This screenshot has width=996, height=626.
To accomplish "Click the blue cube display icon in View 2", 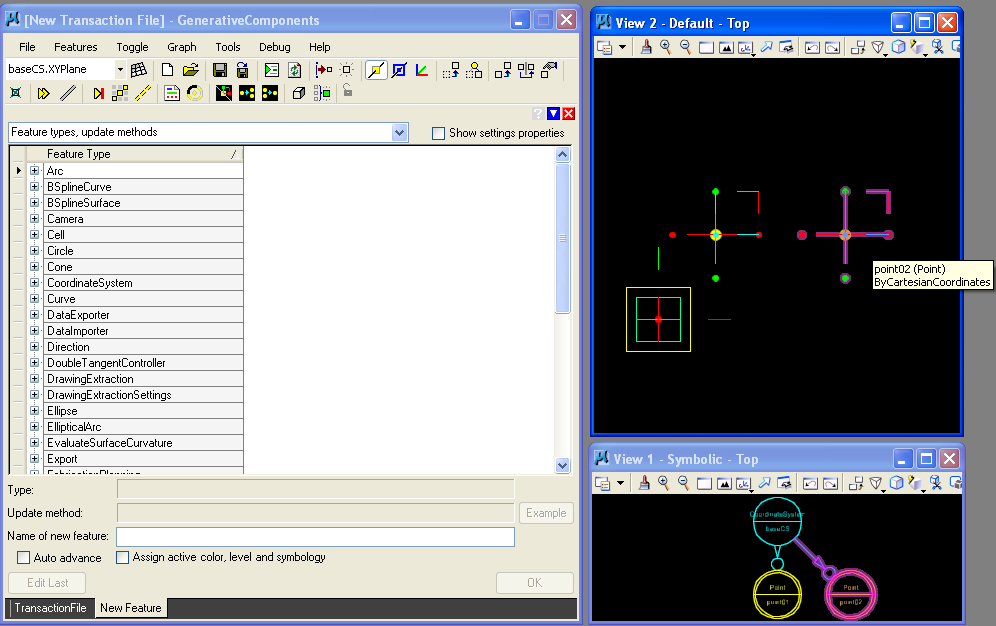I will [x=898, y=47].
